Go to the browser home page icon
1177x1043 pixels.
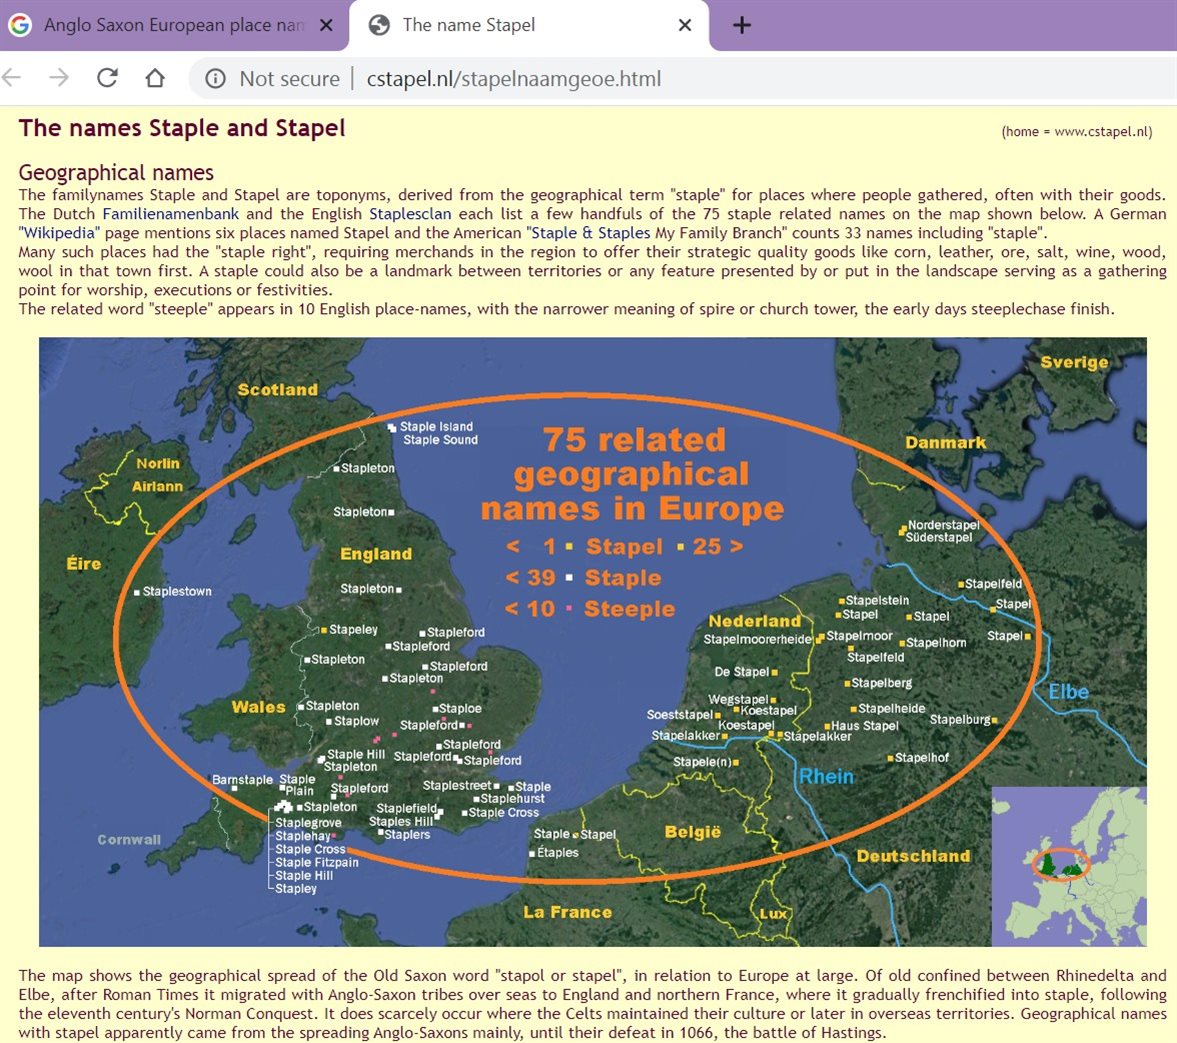coord(155,78)
